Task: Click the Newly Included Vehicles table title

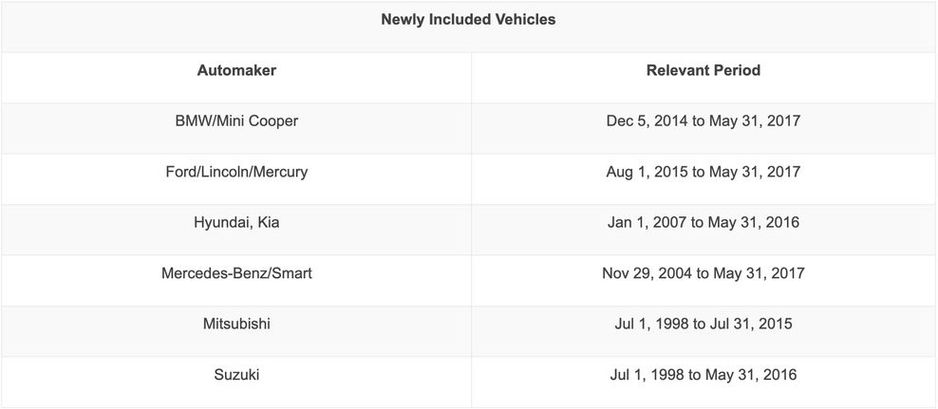Action: tap(468, 19)
